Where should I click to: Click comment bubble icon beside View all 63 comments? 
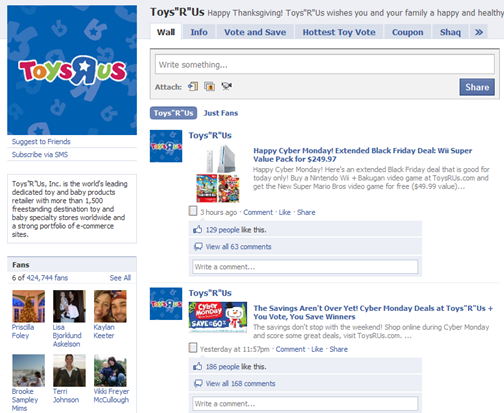coord(198,247)
